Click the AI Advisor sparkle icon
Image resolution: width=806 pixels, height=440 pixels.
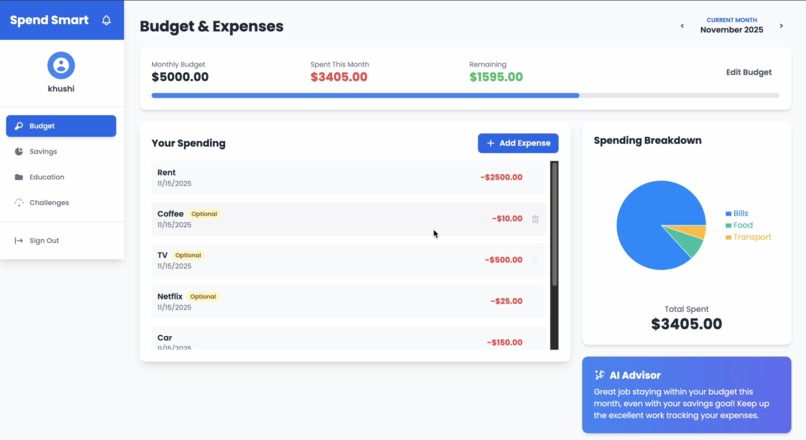coord(599,375)
